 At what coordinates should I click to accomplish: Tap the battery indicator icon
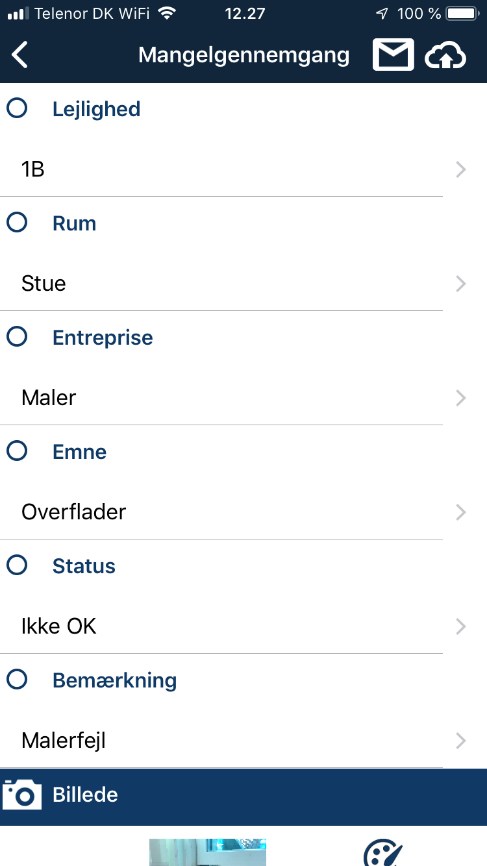pyautogui.click(x=462, y=14)
